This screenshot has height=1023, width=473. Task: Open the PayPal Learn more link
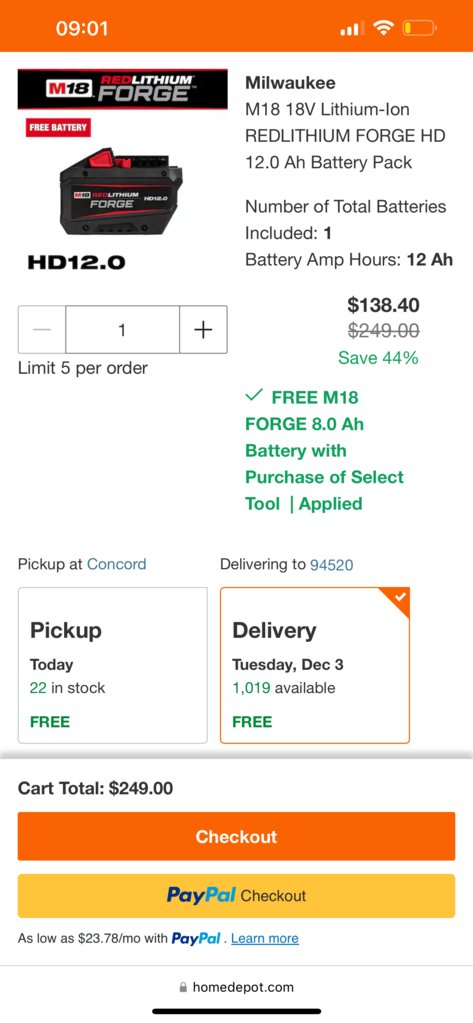click(x=265, y=938)
